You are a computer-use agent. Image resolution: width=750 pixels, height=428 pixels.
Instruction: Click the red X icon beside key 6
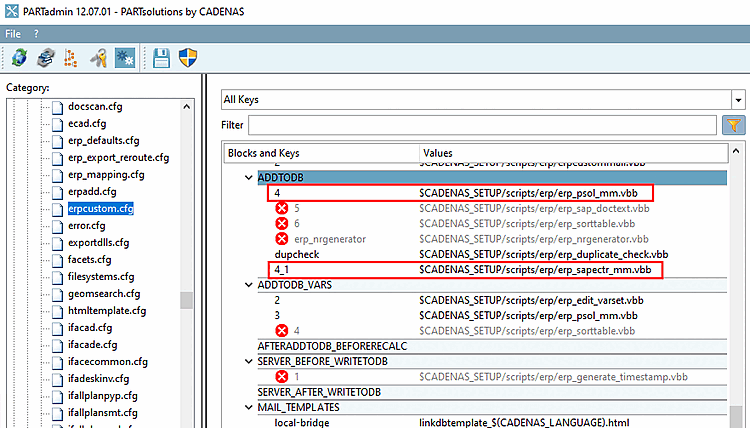[x=282, y=223]
